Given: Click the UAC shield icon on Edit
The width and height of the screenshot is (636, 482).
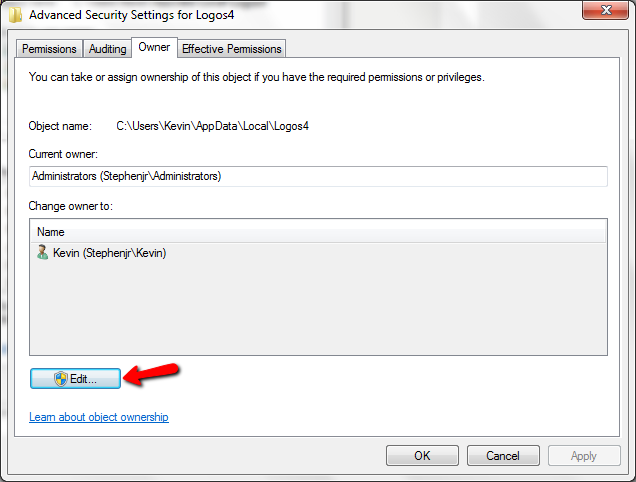Looking at the screenshot, I should [61, 379].
